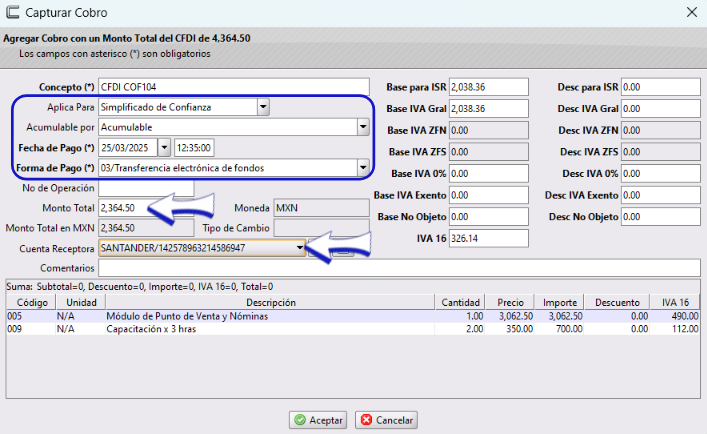This screenshot has height=434, width=707.
Task: Click the Desc IVA Exento field
Action: [661, 195]
